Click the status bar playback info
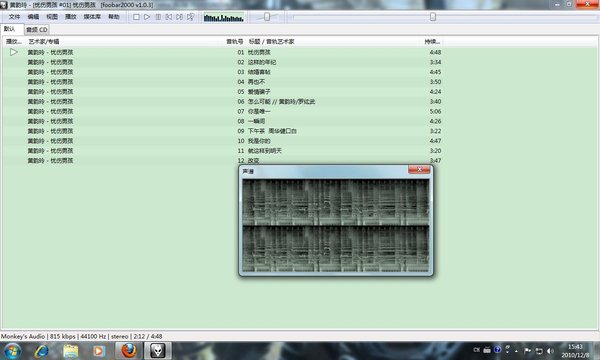 coord(82,337)
